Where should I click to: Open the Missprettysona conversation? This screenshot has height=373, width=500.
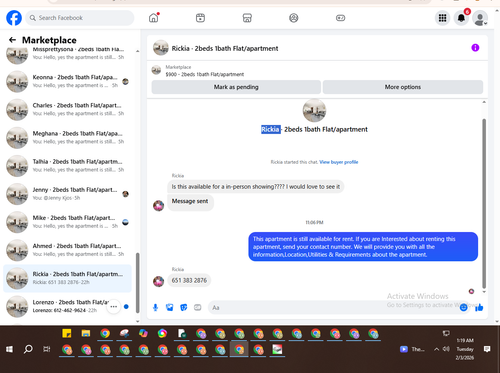coord(67,55)
